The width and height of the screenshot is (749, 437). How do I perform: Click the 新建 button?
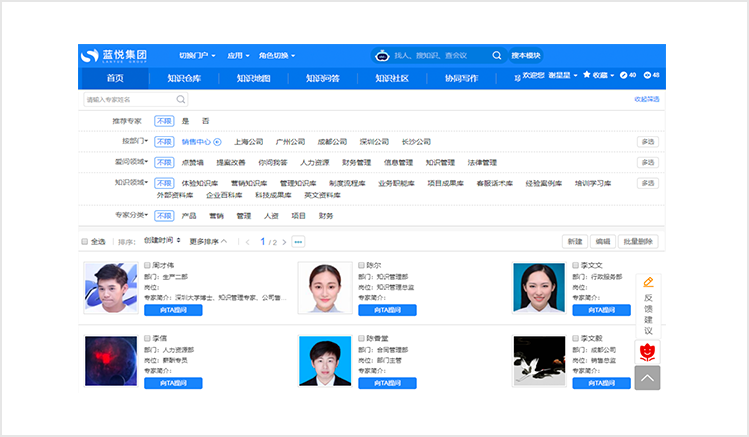(574, 242)
